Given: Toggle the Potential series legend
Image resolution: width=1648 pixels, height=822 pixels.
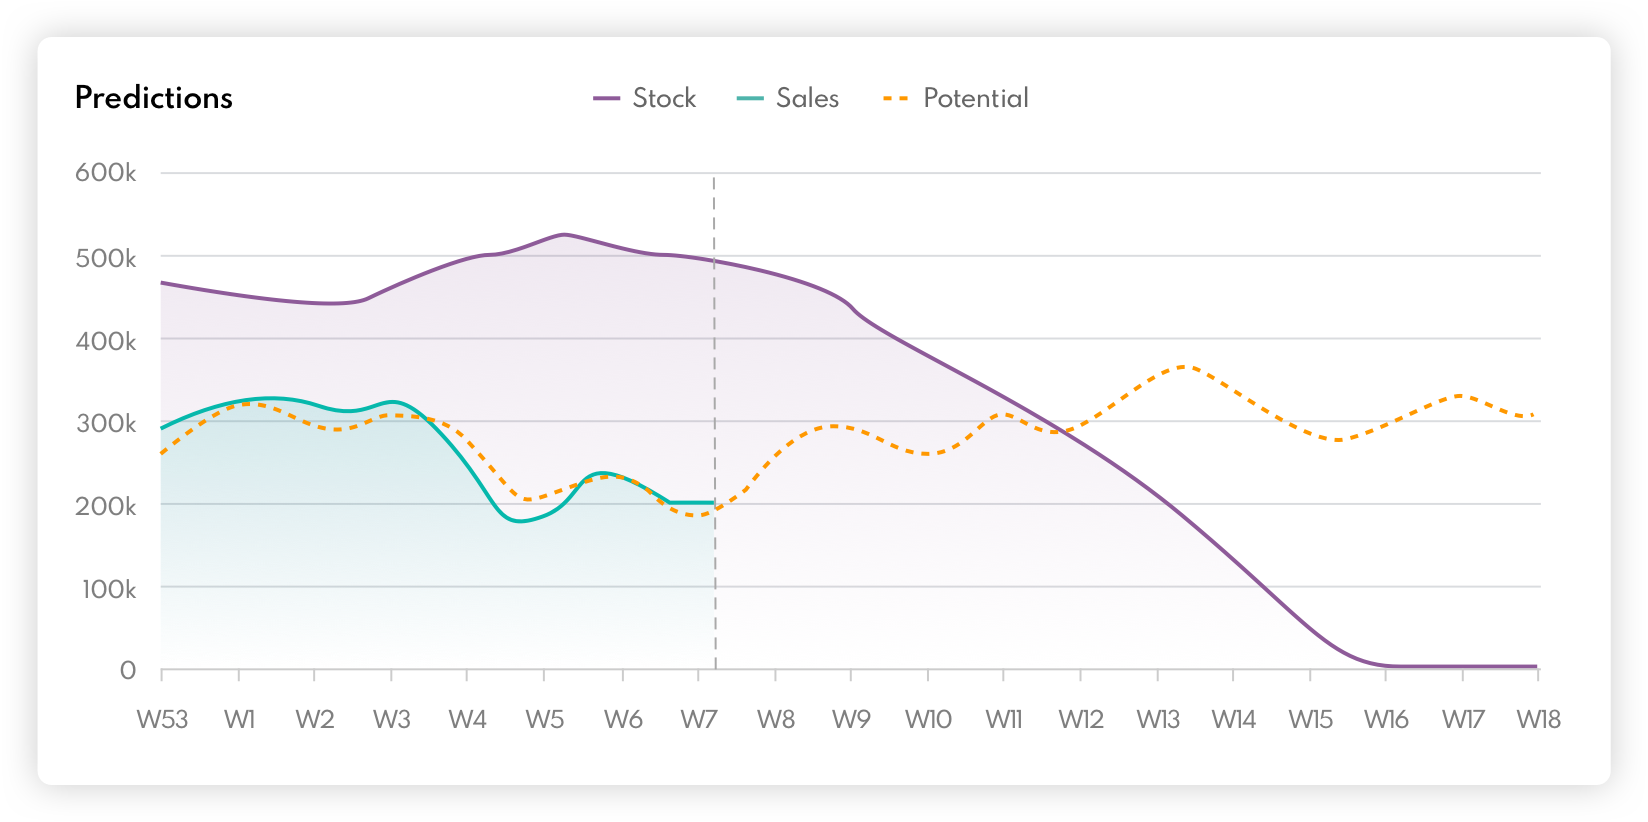Looking at the screenshot, I should pos(975,98).
